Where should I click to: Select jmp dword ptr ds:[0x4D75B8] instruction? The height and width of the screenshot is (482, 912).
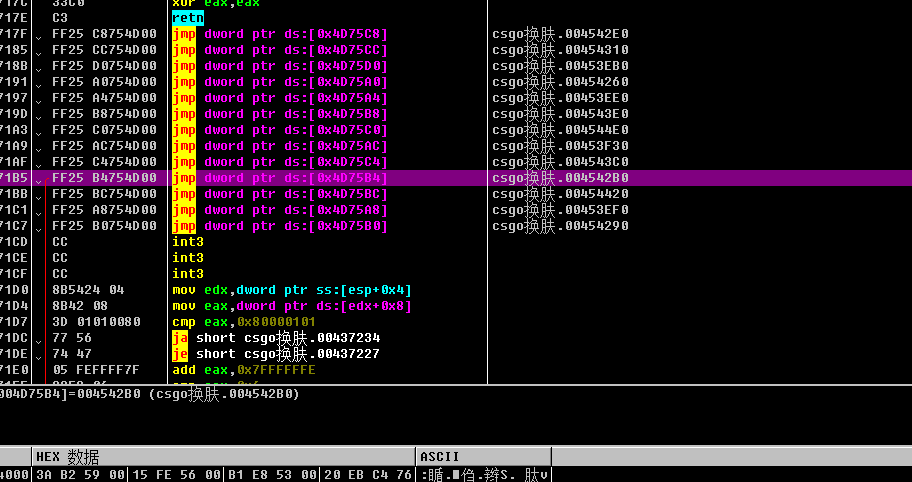[280, 114]
